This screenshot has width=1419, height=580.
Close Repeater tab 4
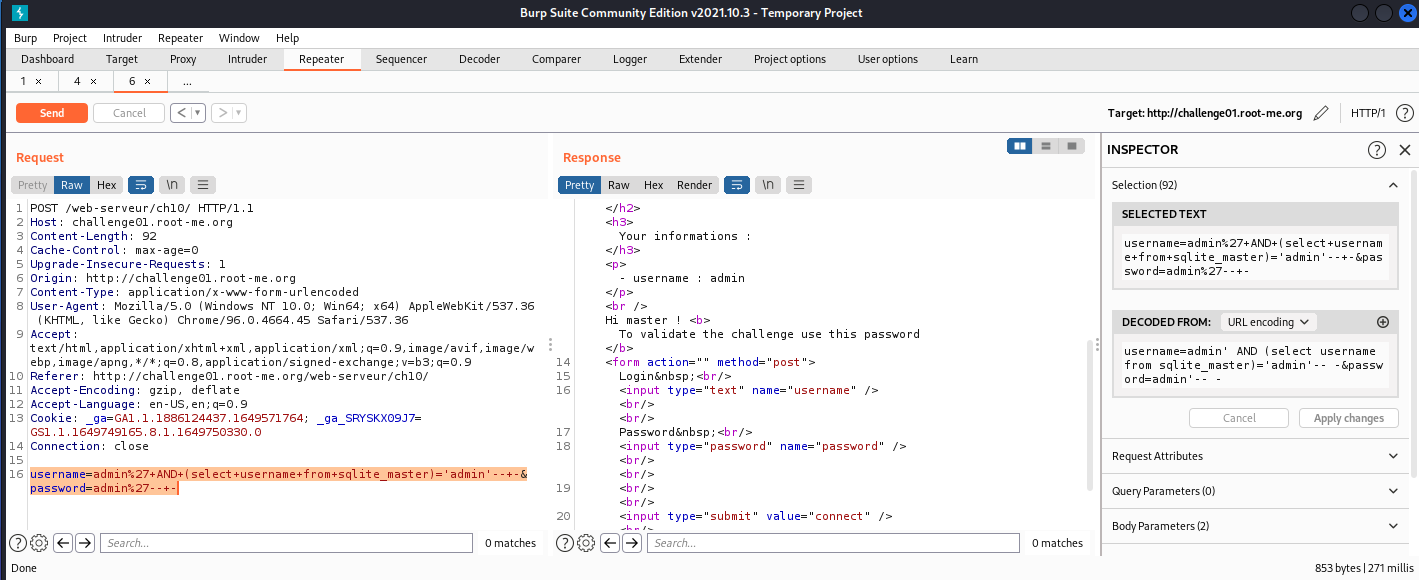(93, 81)
